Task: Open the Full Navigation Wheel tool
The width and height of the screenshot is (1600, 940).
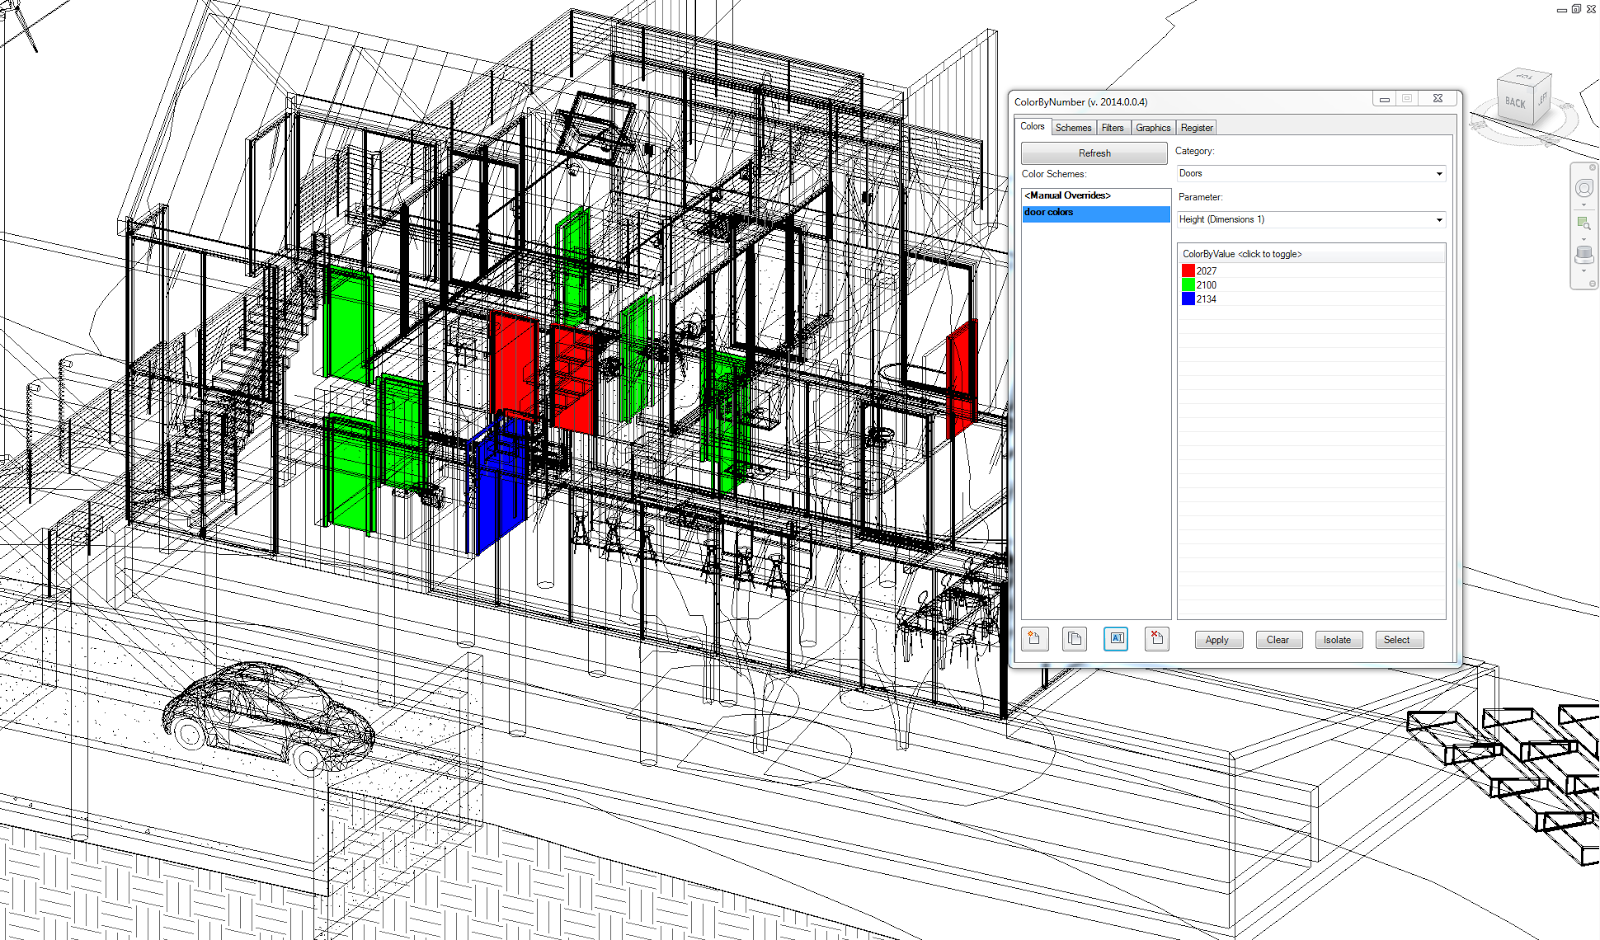Action: pyautogui.click(x=1584, y=189)
